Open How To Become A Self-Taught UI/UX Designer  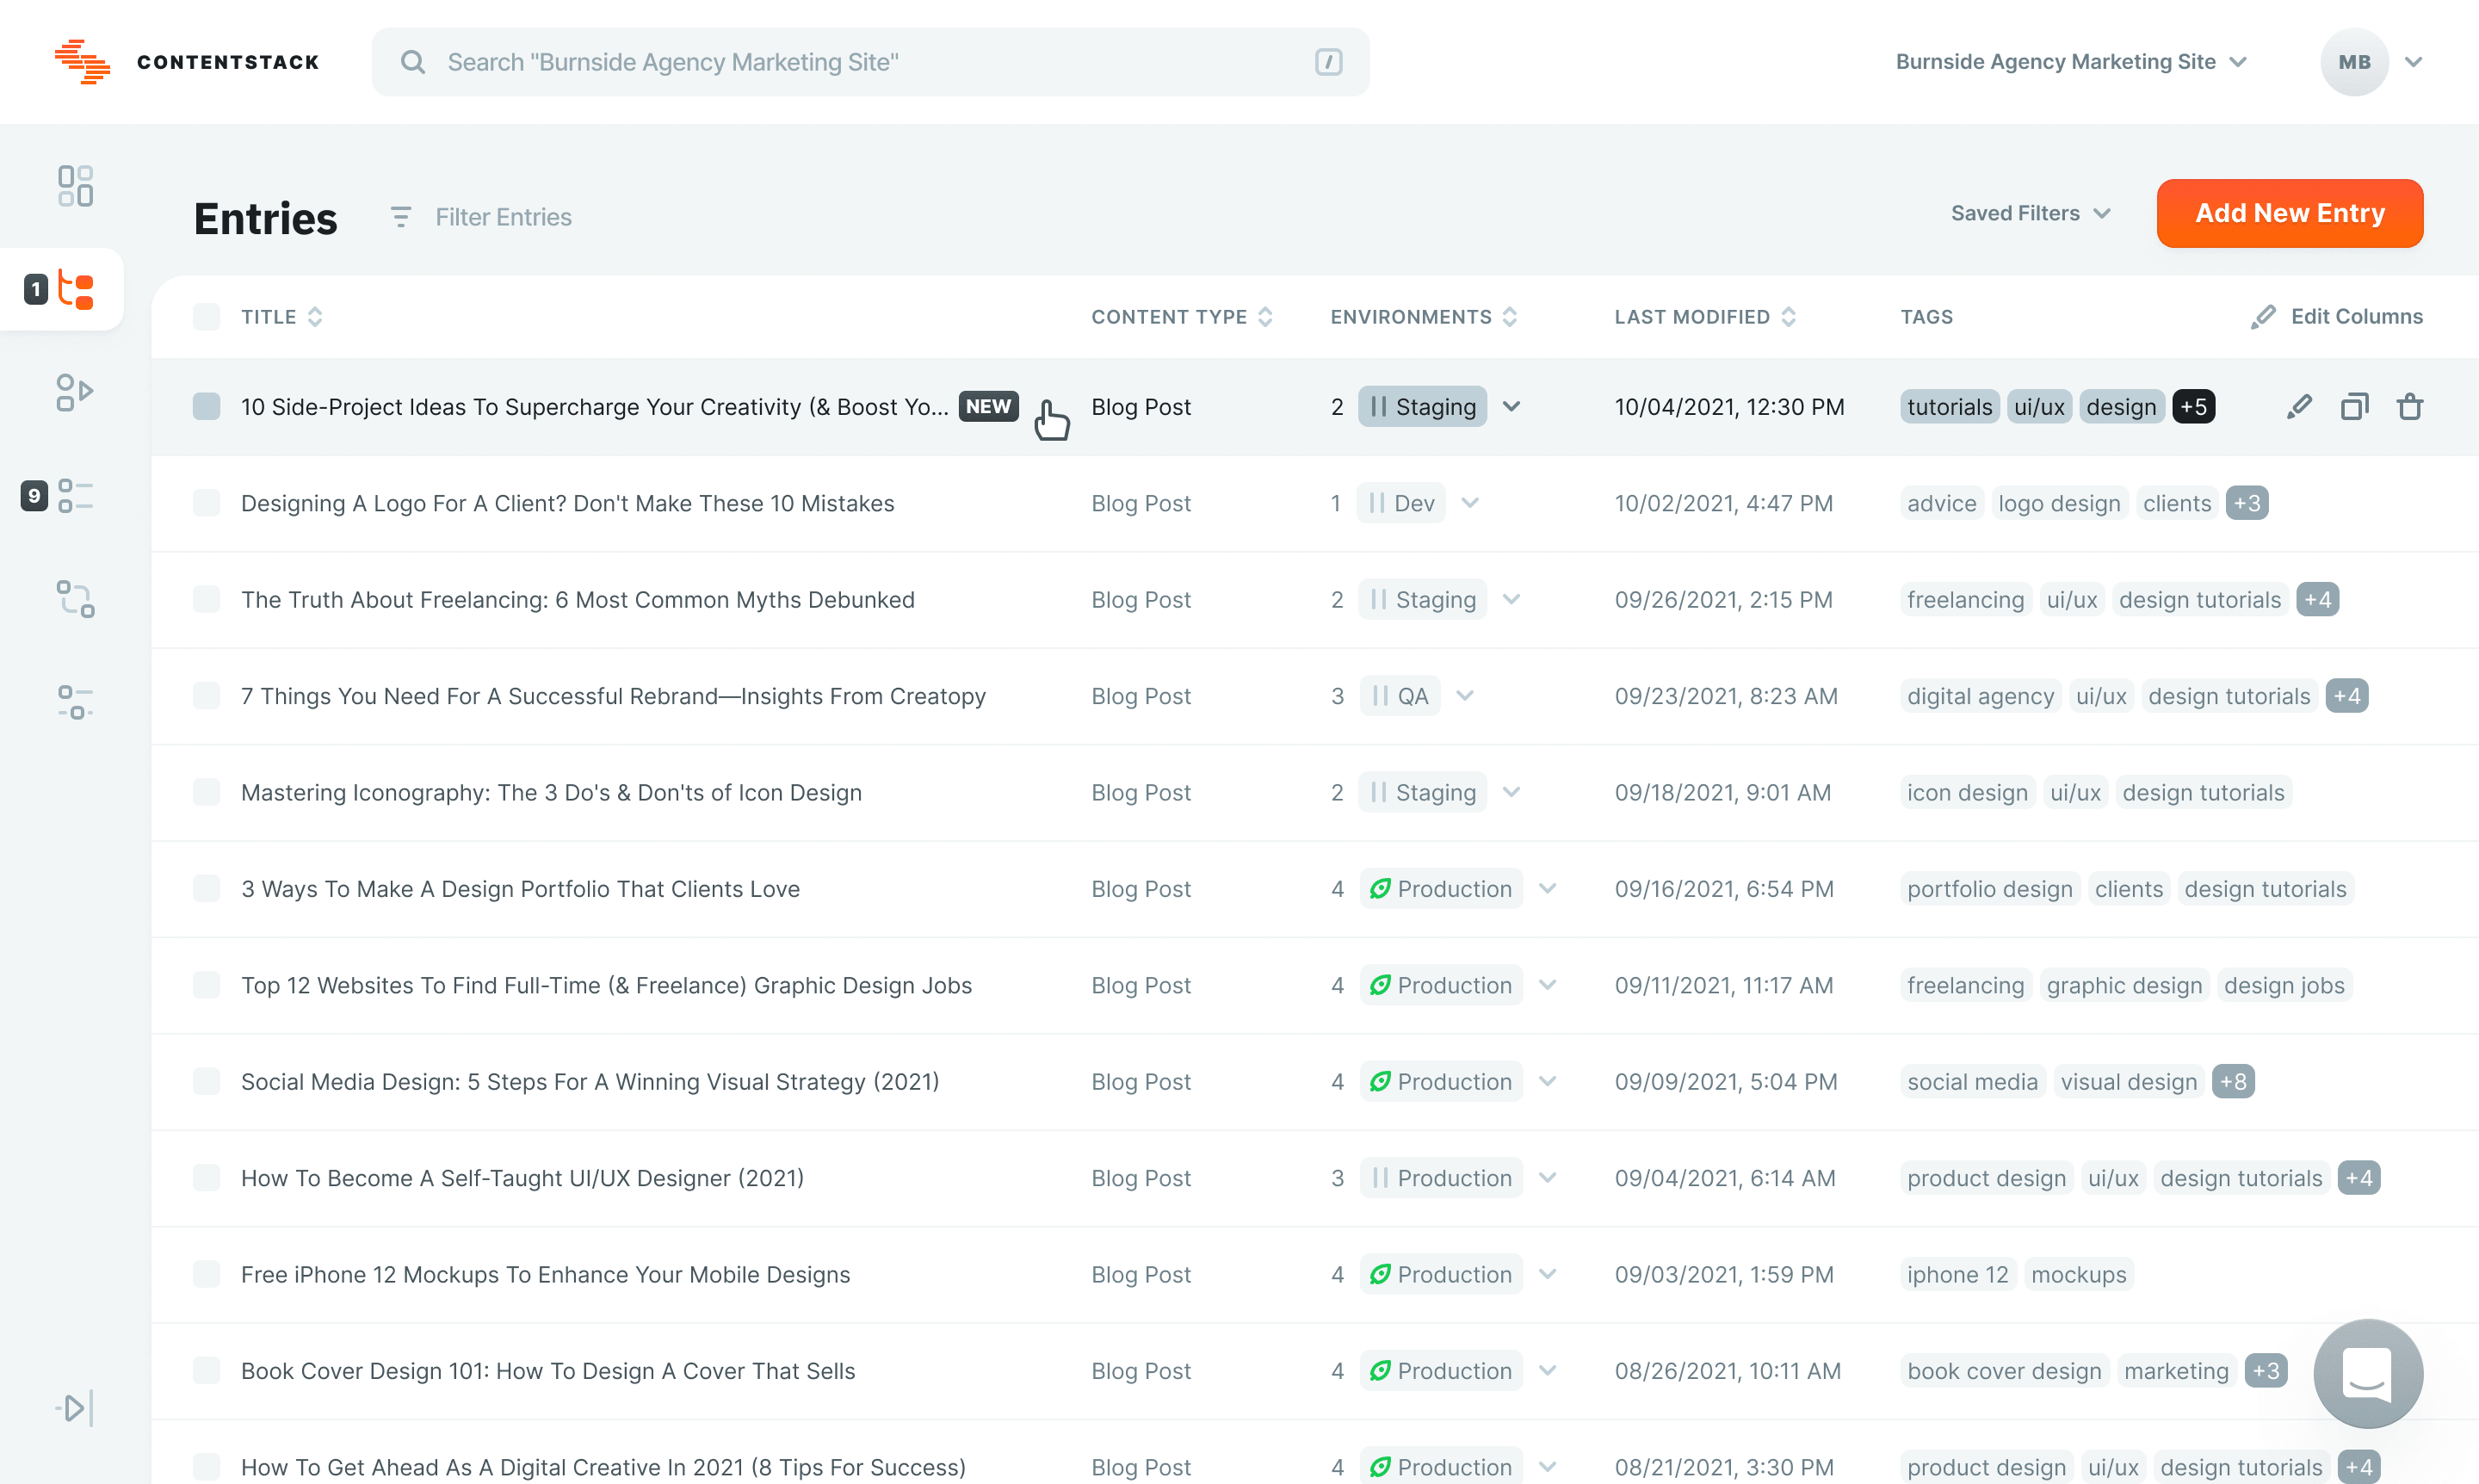click(522, 1178)
